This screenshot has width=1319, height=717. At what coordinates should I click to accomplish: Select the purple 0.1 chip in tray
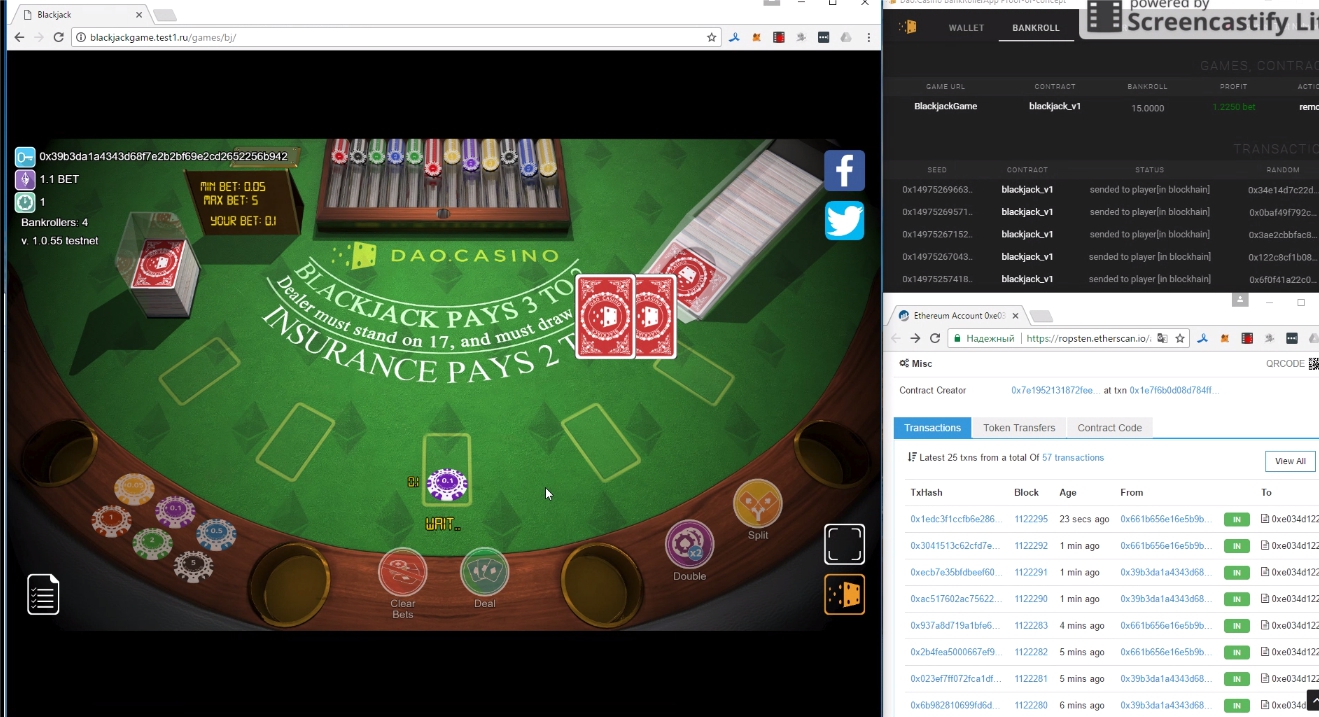(175, 510)
